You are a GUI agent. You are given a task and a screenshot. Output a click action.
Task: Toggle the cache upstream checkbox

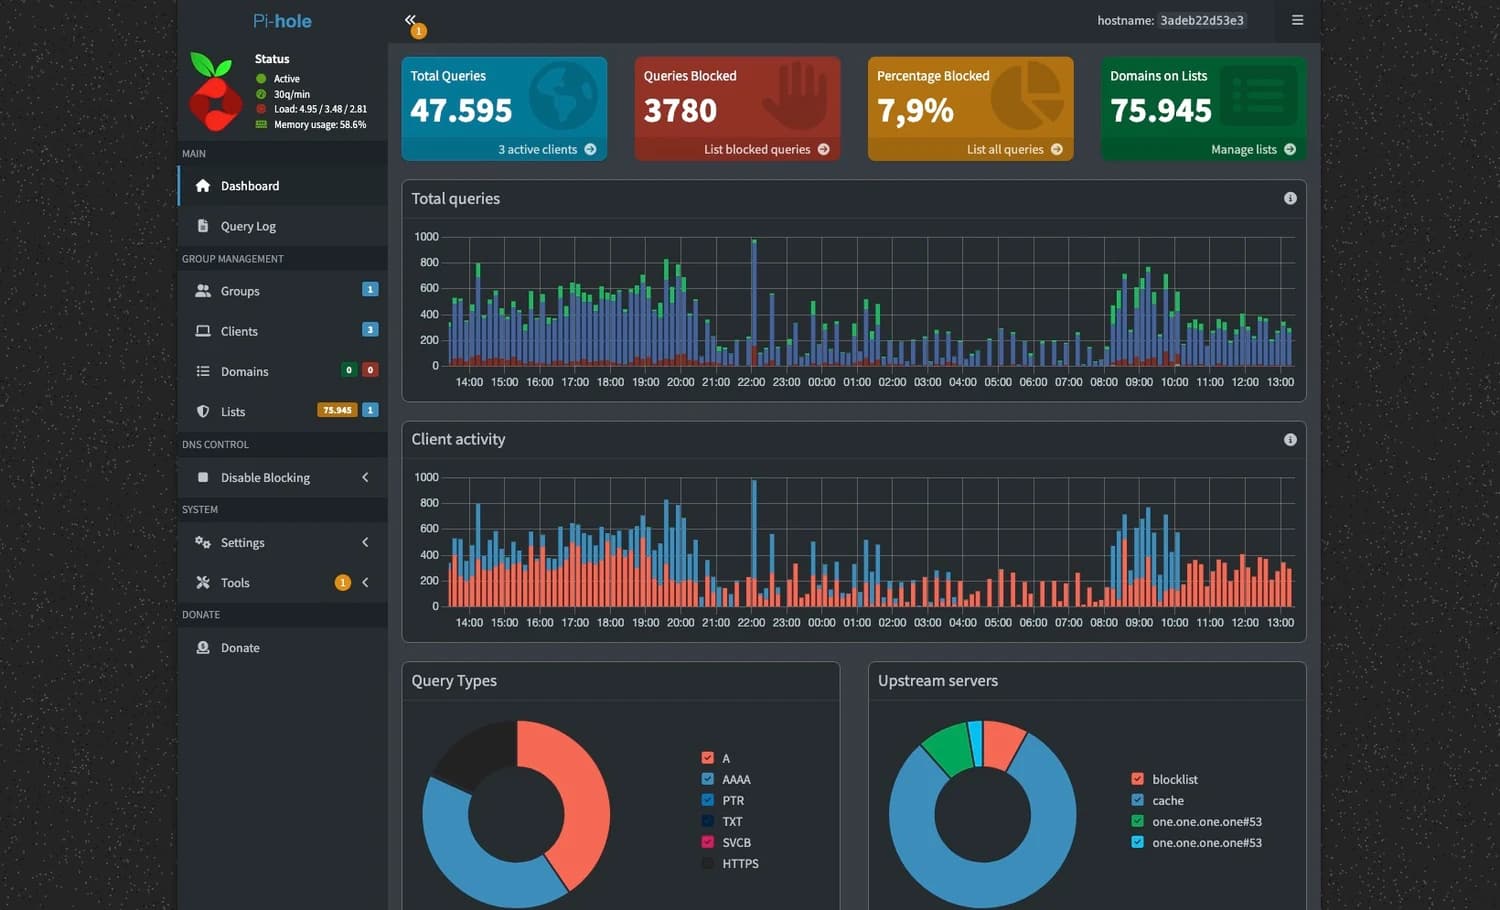coord(1137,800)
